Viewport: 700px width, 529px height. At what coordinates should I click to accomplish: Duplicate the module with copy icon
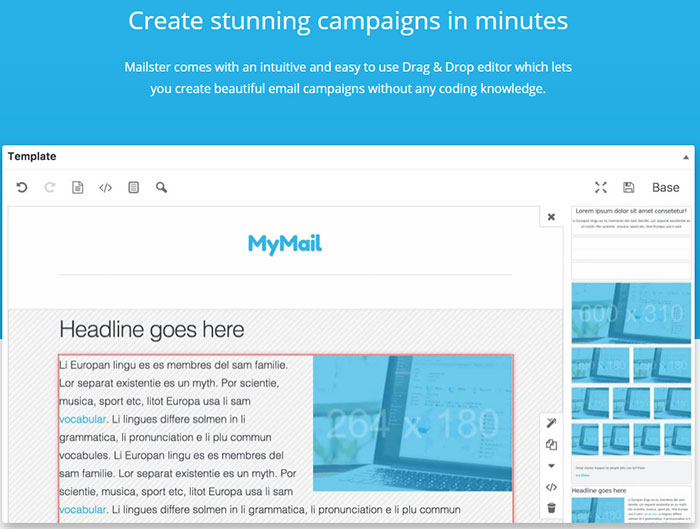click(551, 445)
